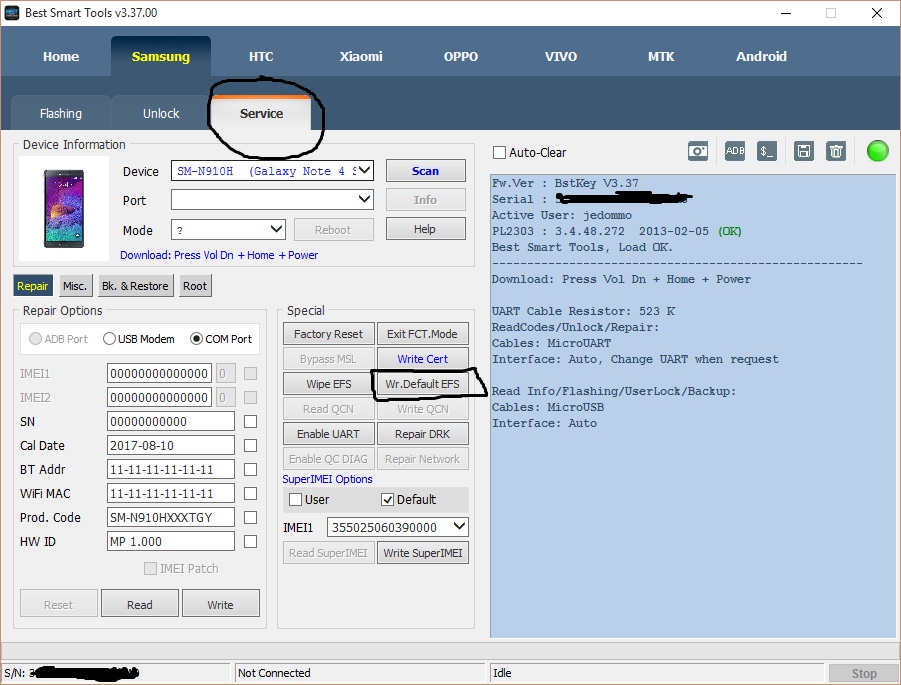Open the Root section

pyautogui.click(x=195, y=286)
